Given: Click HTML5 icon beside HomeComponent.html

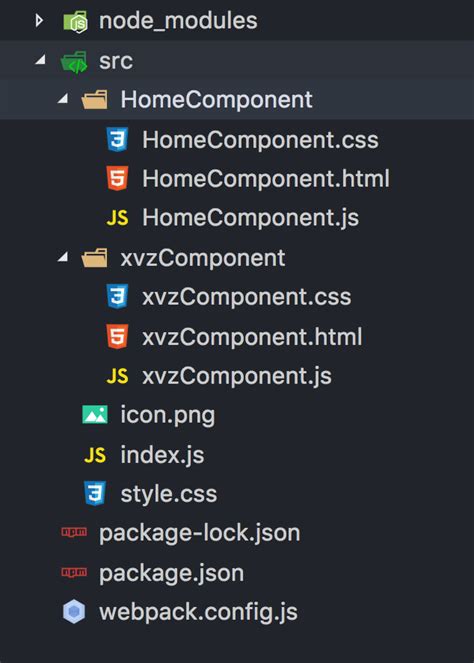Looking at the screenshot, I should click(117, 178).
